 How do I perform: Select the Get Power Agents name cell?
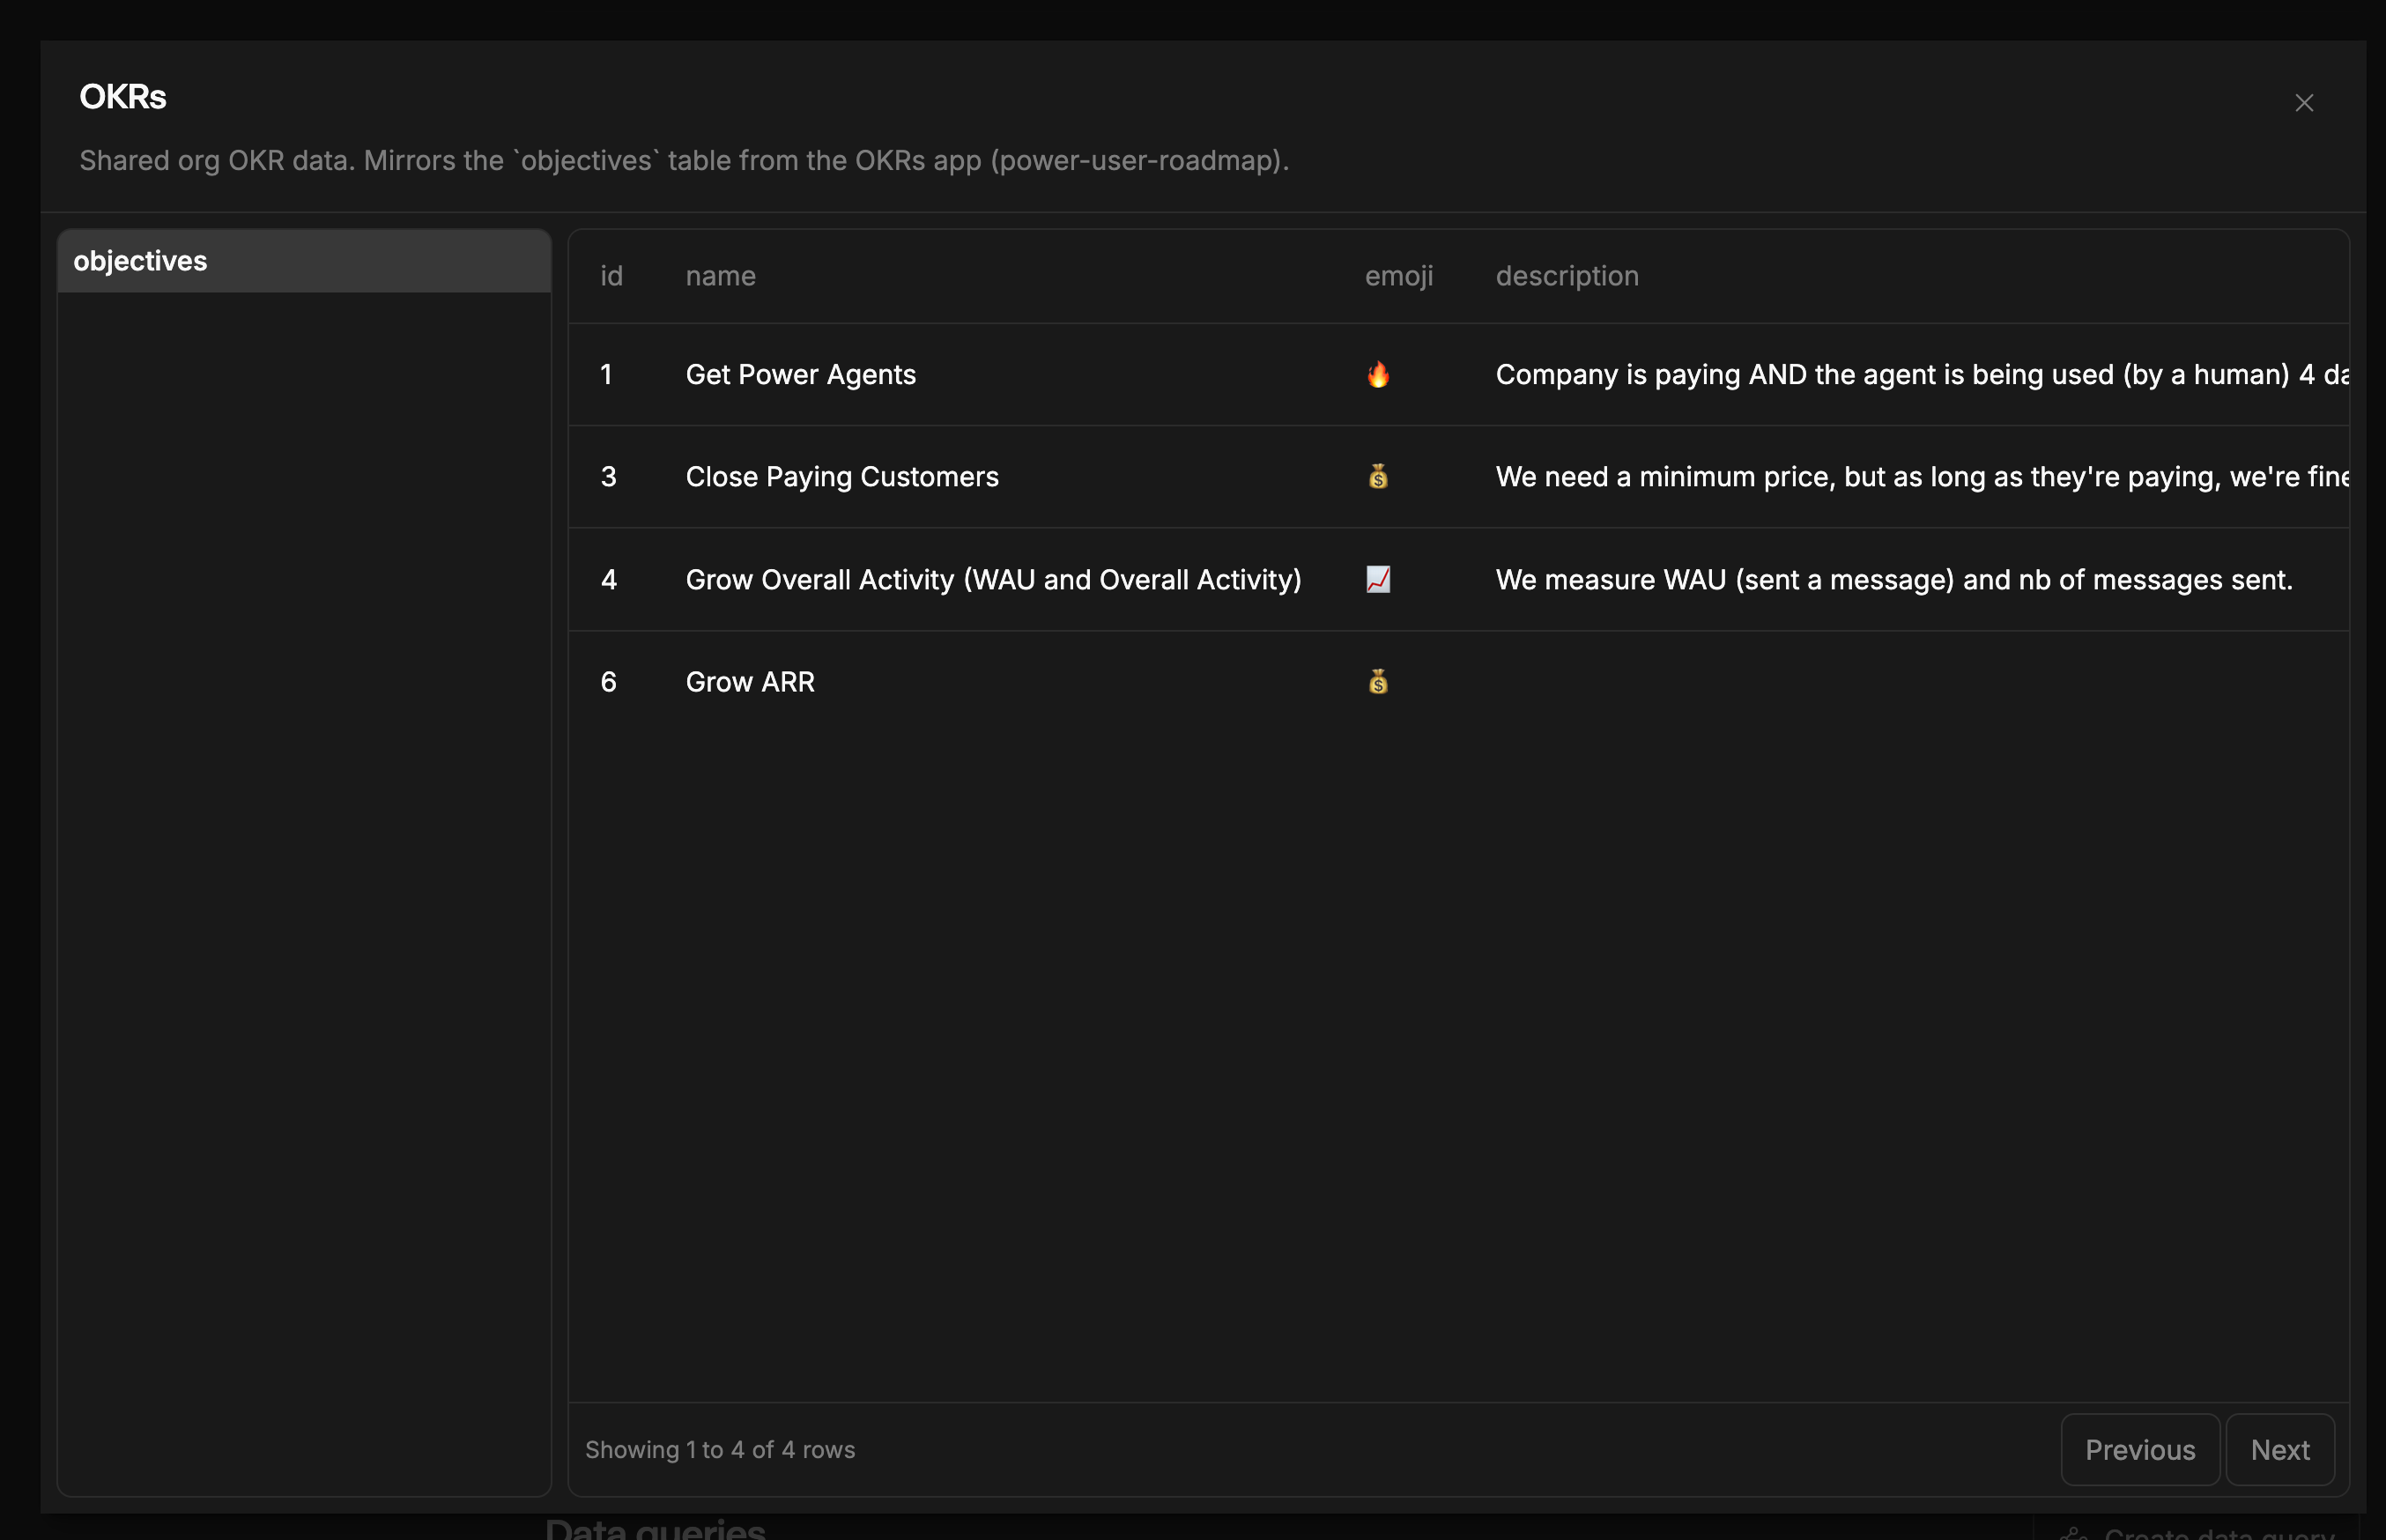coord(800,374)
